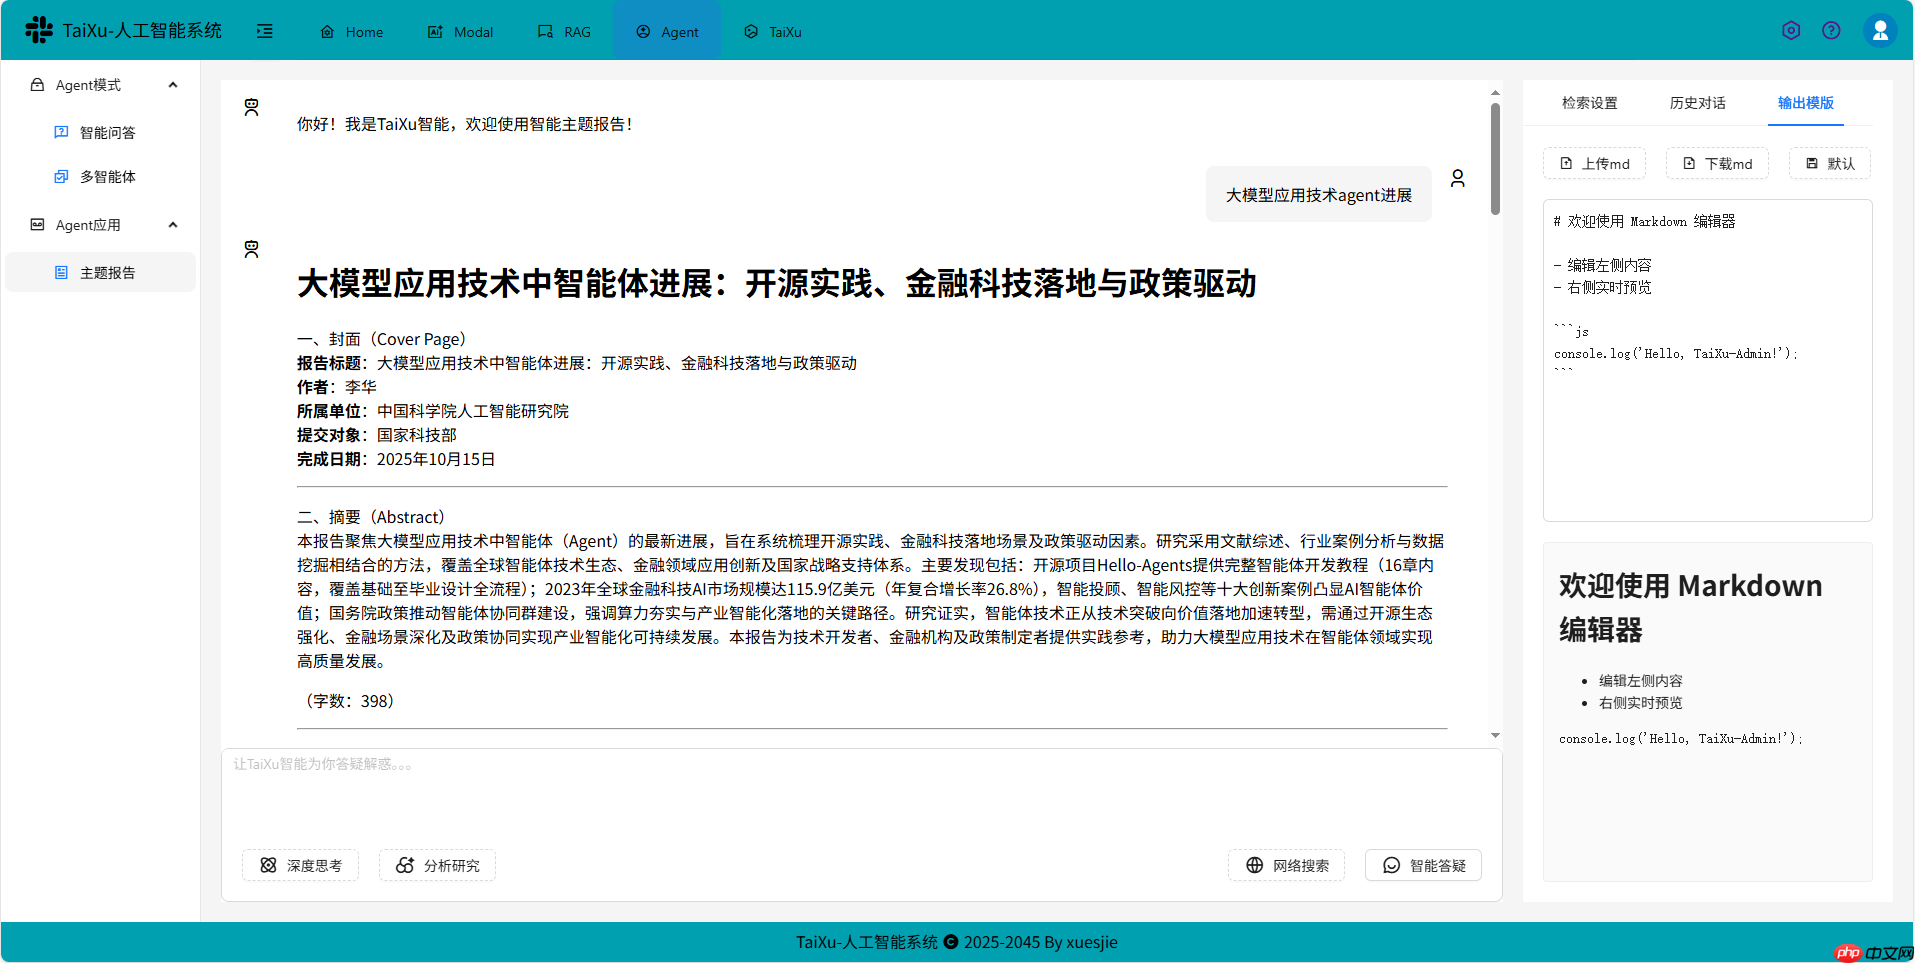This screenshot has width=1915, height=963.
Task: Collapse the Agent模式 section
Action: click(x=172, y=85)
